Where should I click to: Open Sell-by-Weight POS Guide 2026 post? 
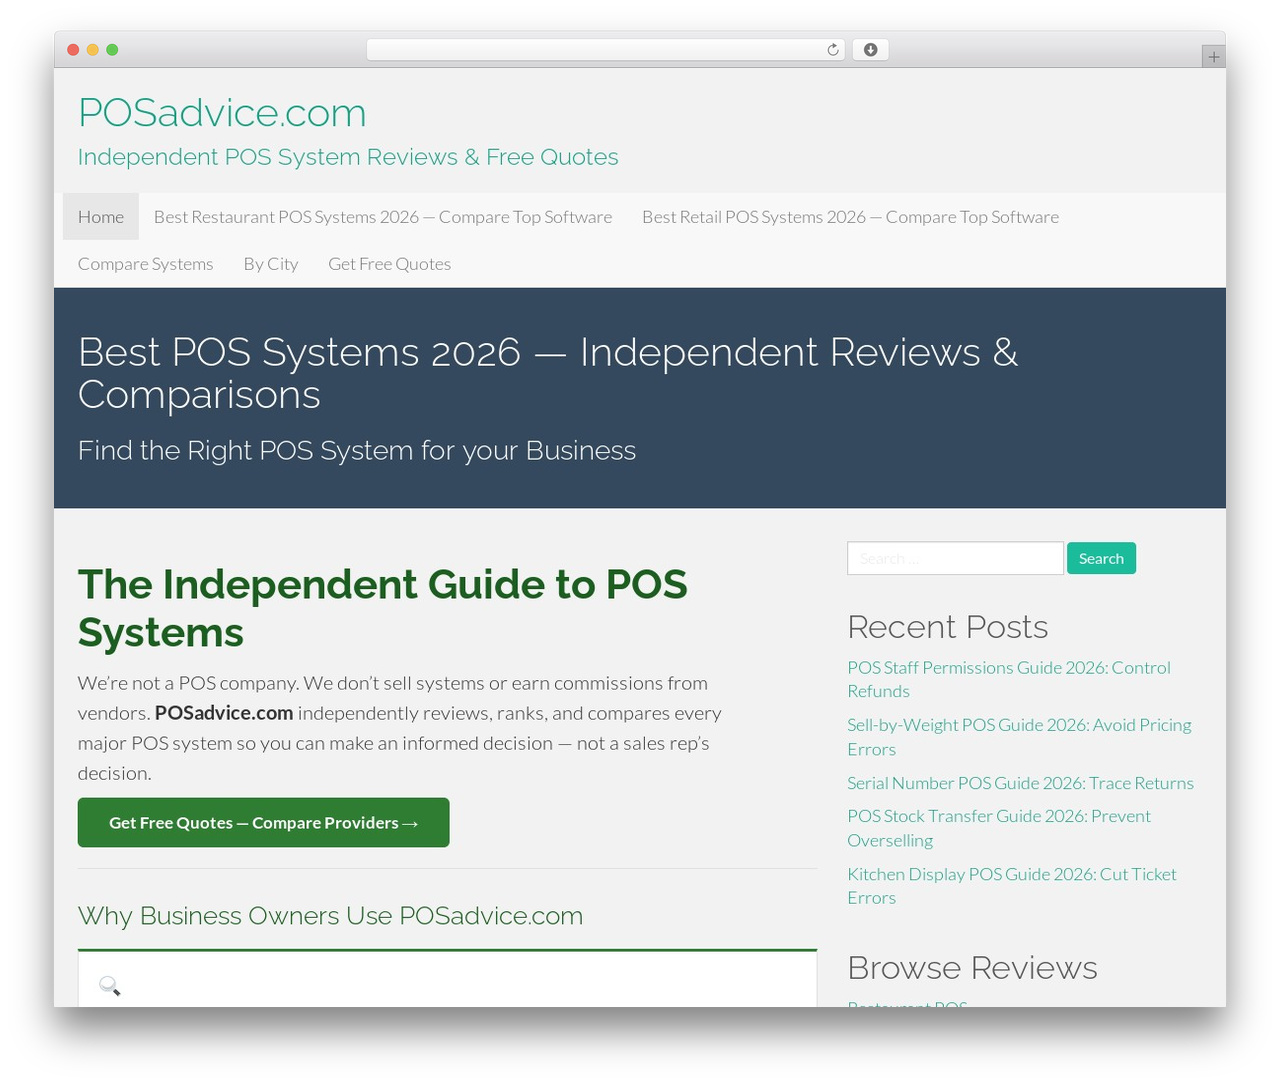click(1019, 737)
